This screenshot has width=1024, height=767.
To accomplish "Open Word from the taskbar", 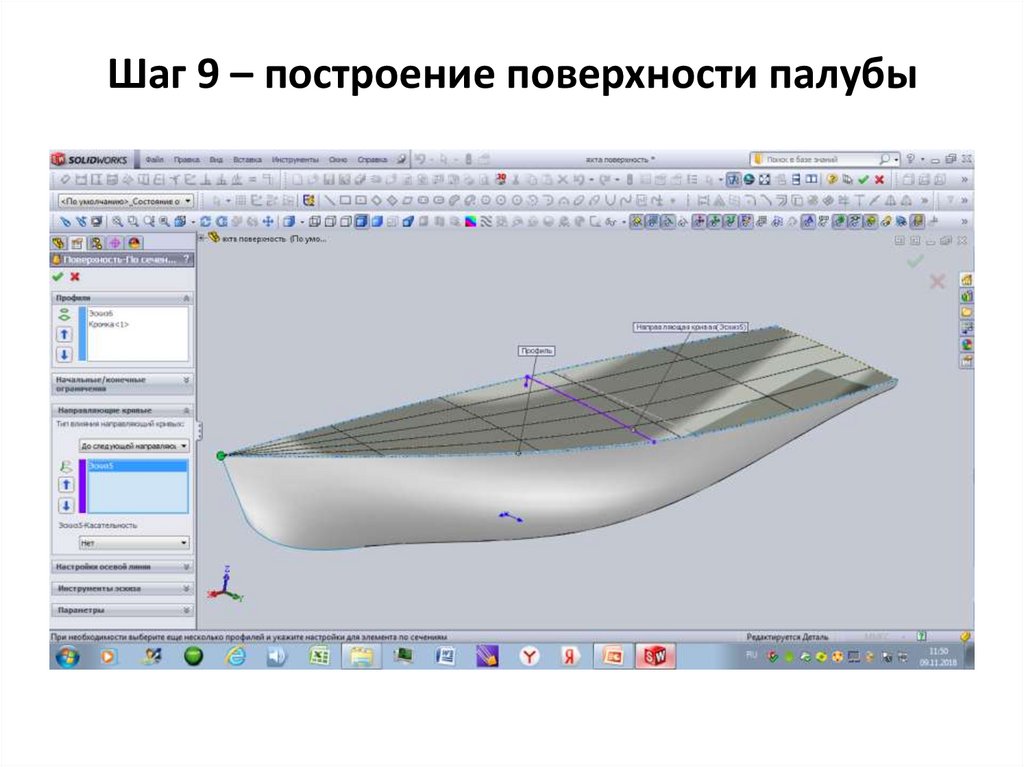I will point(445,656).
